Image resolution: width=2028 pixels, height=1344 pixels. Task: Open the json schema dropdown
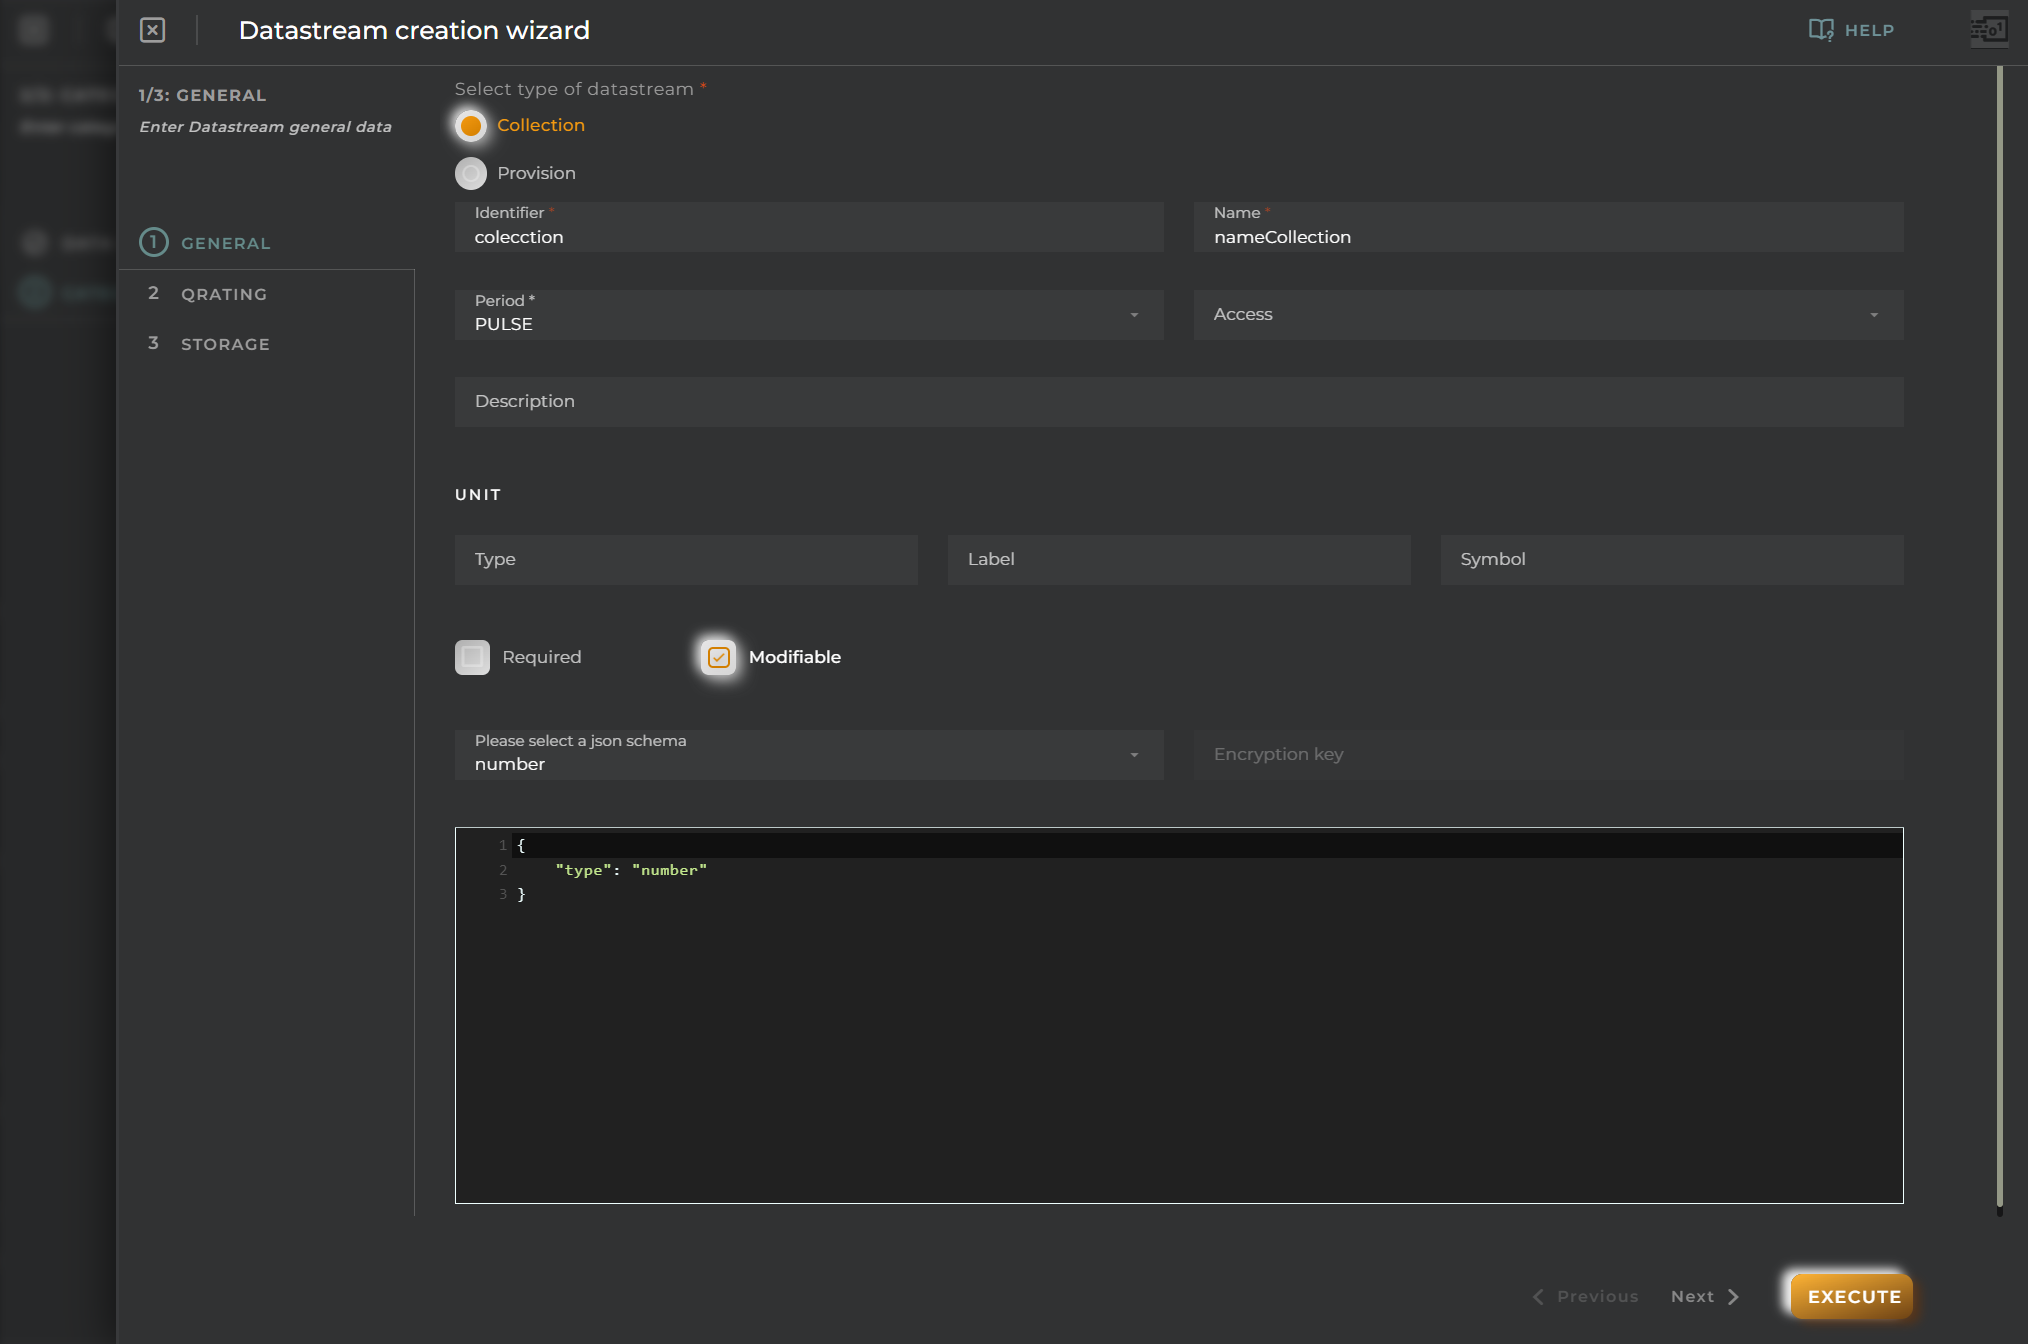pos(809,755)
